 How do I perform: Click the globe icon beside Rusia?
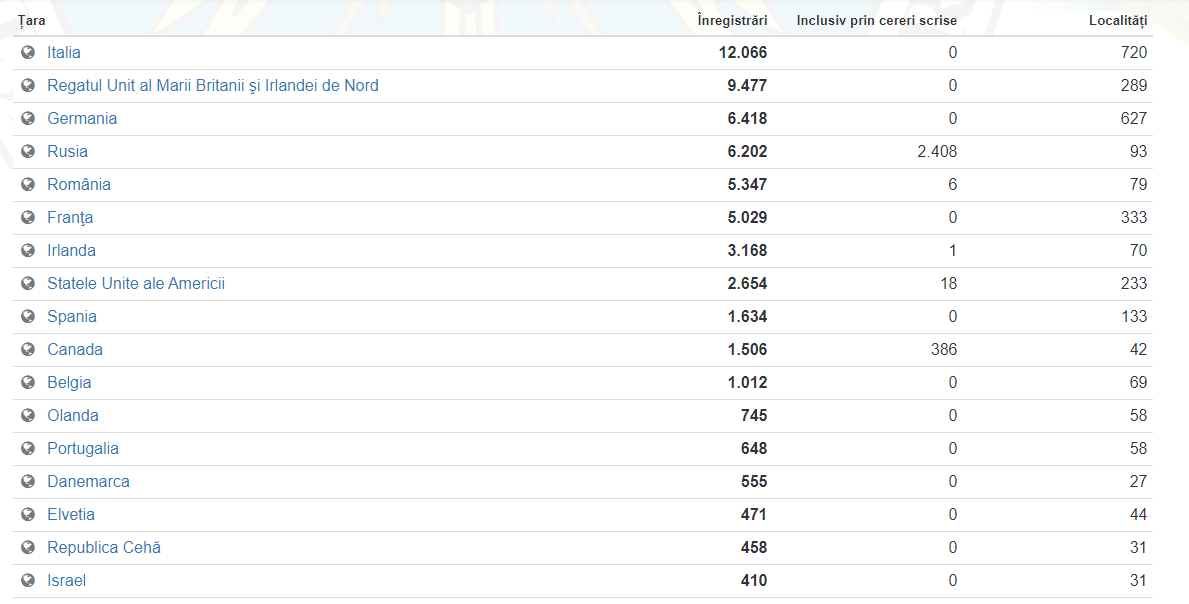pos(28,151)
